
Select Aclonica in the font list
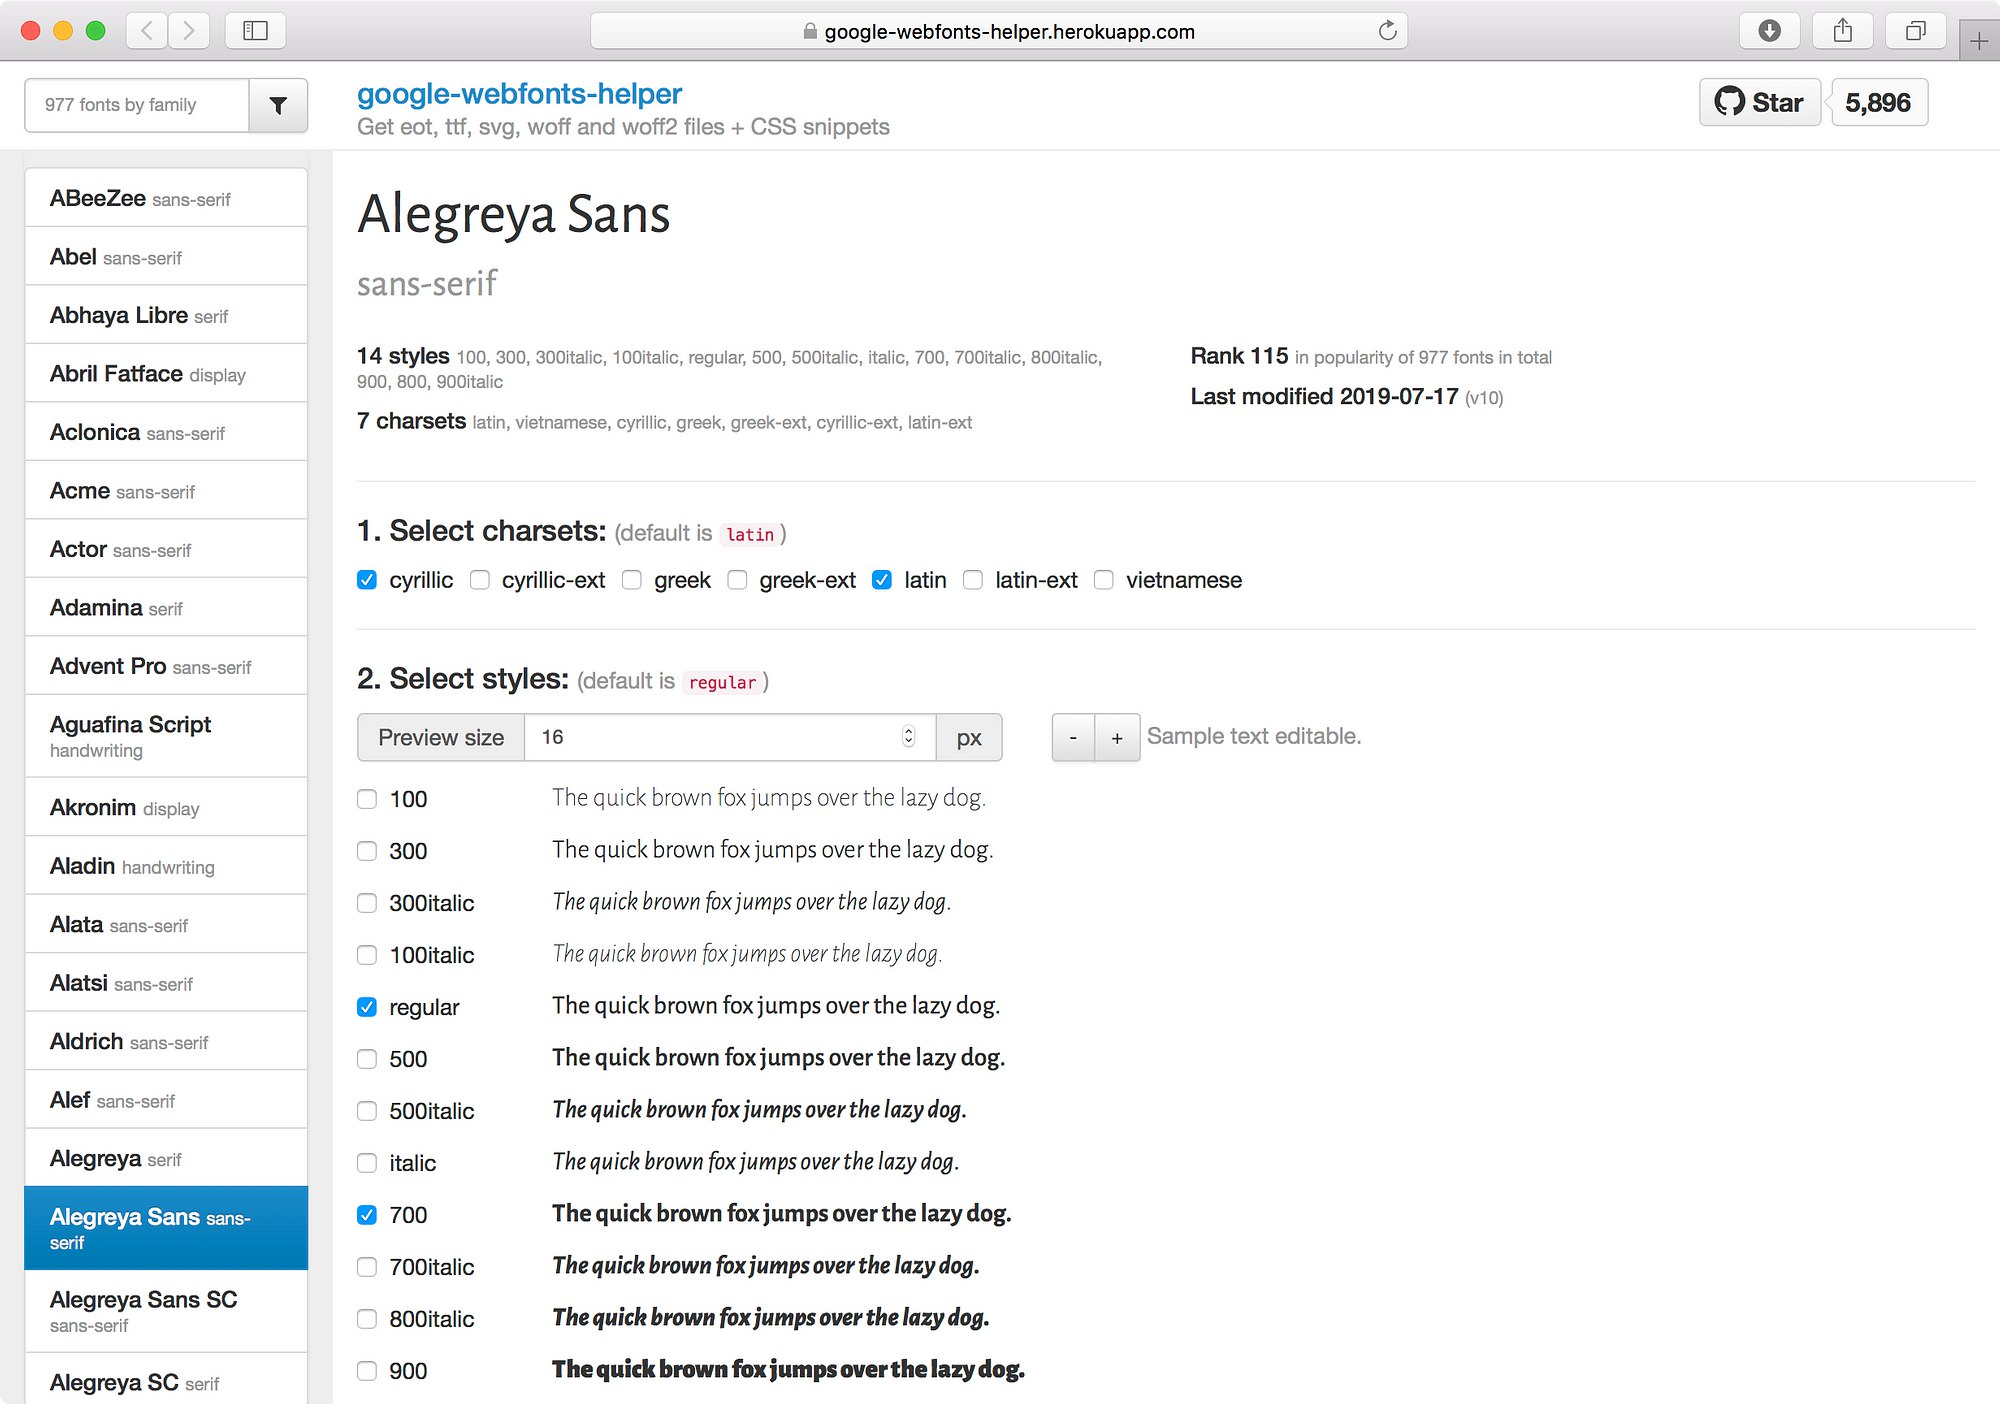pyautogui.click(x=166, y=432)
